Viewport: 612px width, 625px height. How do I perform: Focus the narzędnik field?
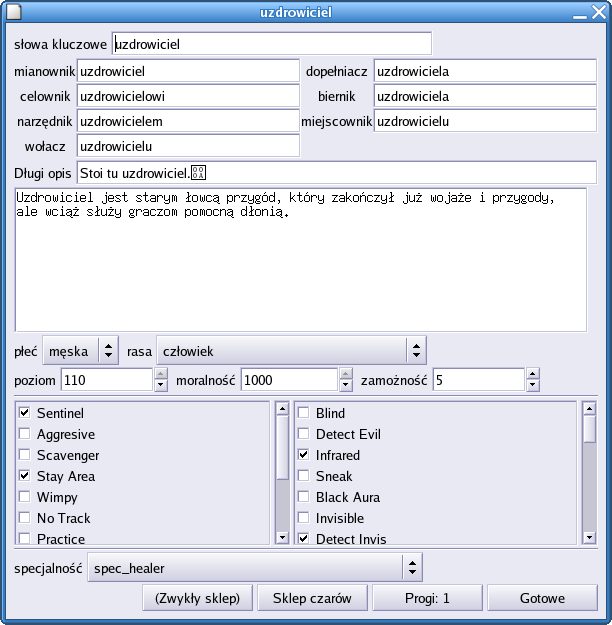188,121
